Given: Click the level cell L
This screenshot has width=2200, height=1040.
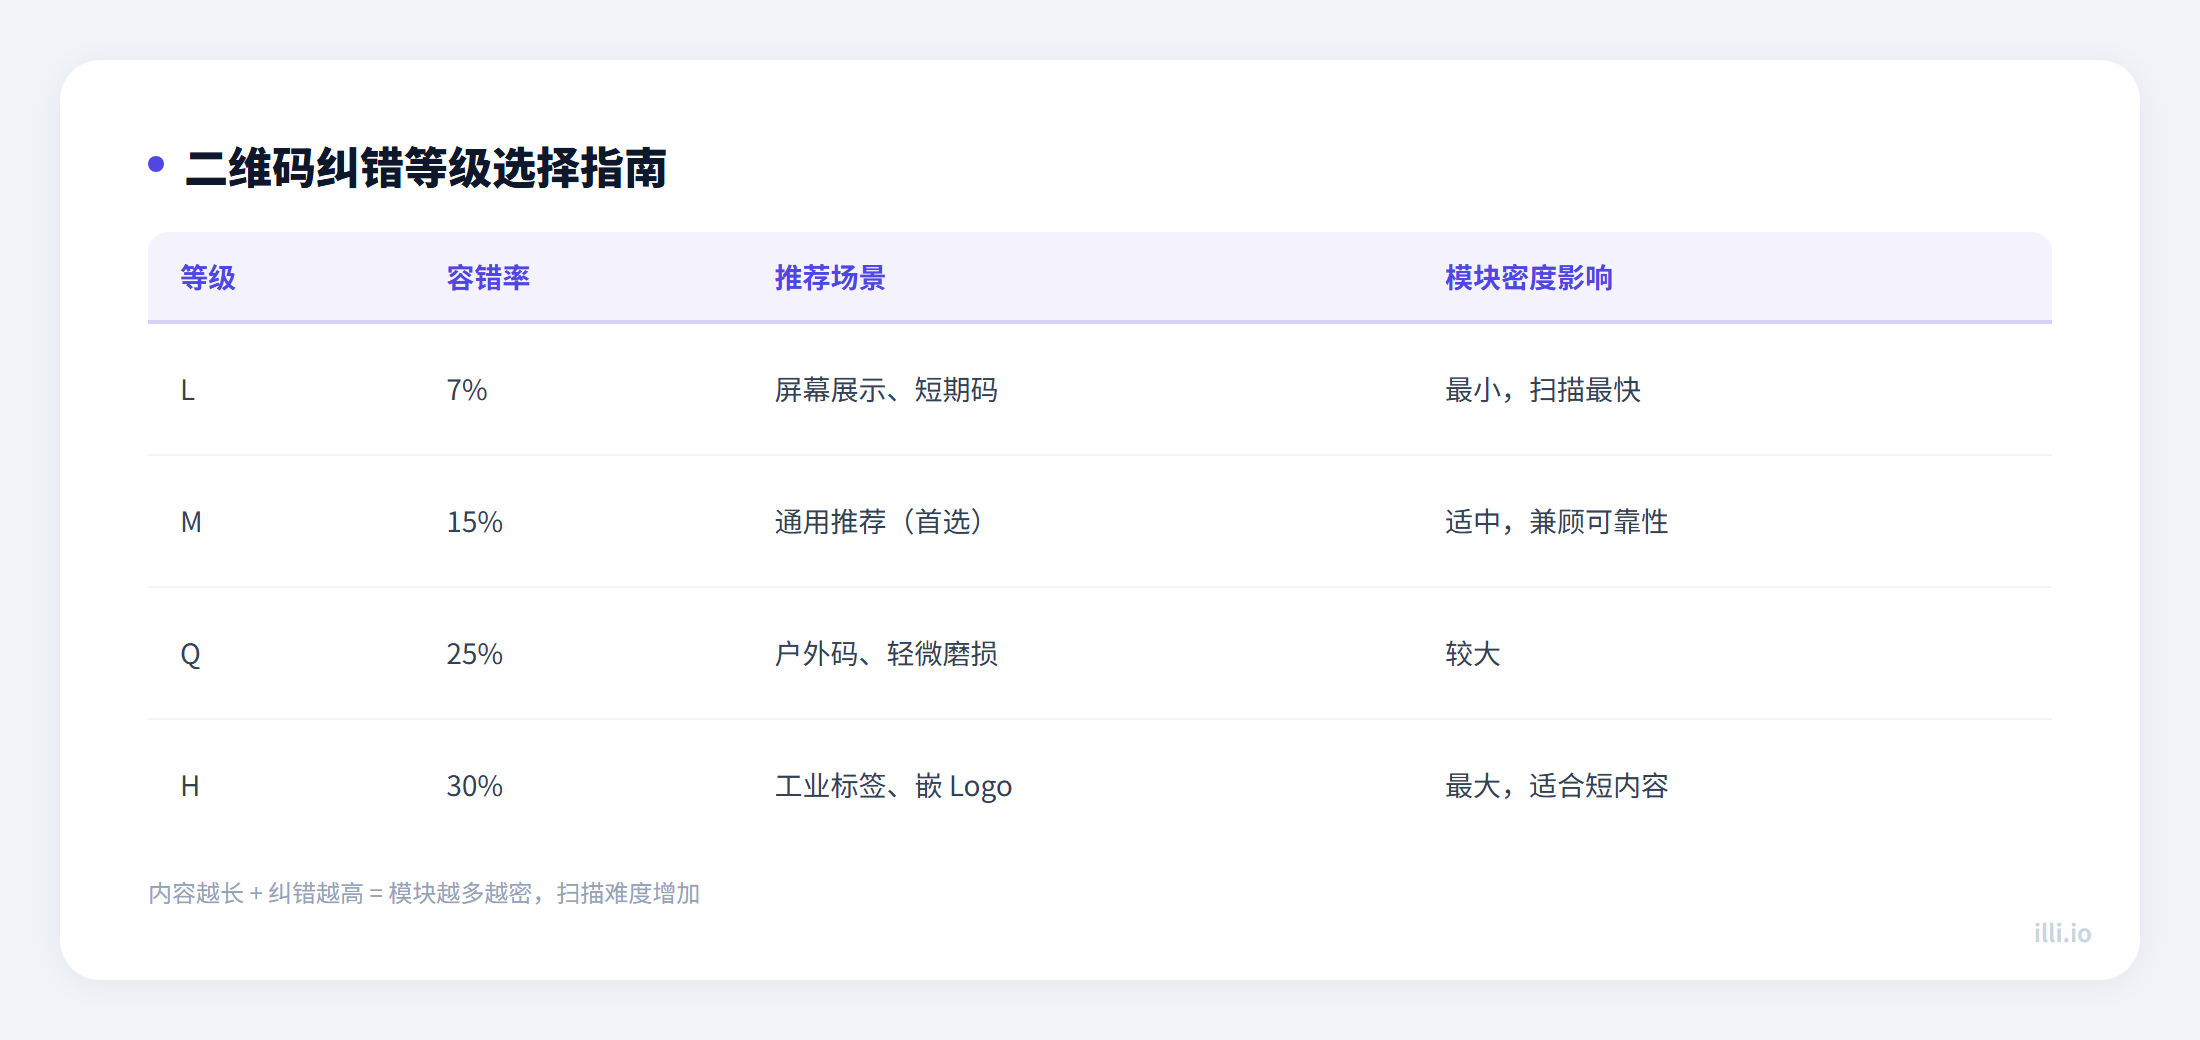Looking at the screenshot, I should click(x=188, y=390).
